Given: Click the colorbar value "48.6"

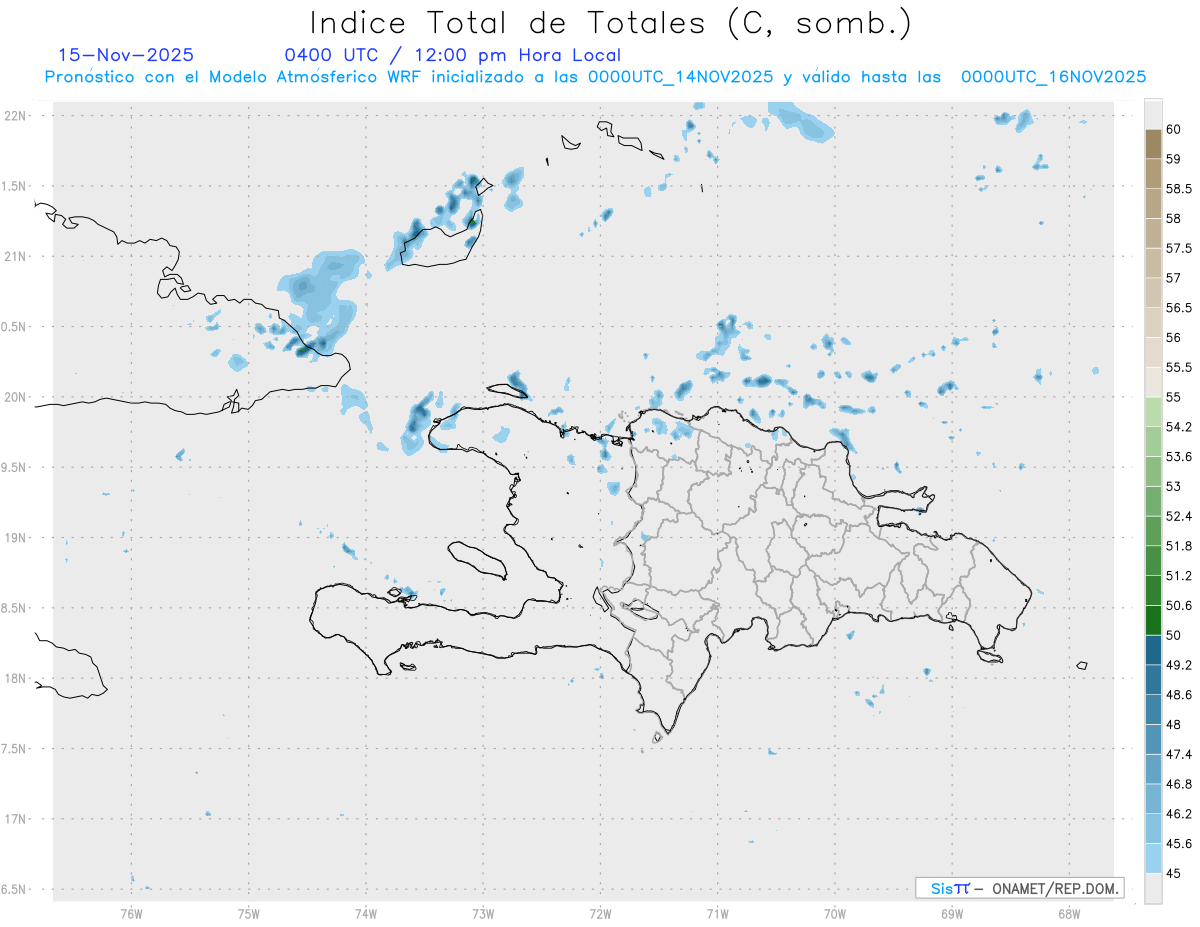Looking at the screenshot, I should [x=1178, y=695].
